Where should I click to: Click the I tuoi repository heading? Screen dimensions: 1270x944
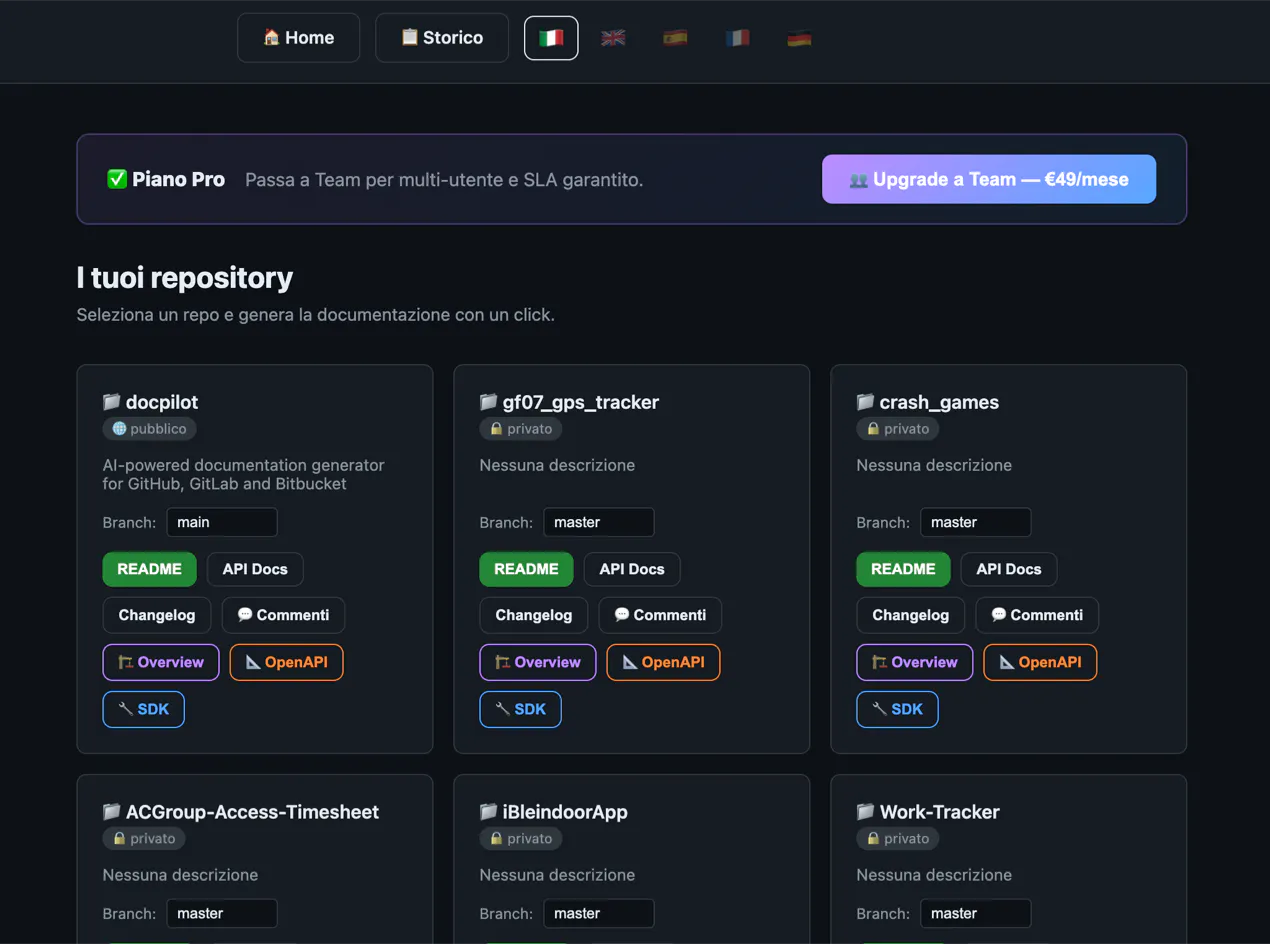point(185,278)
